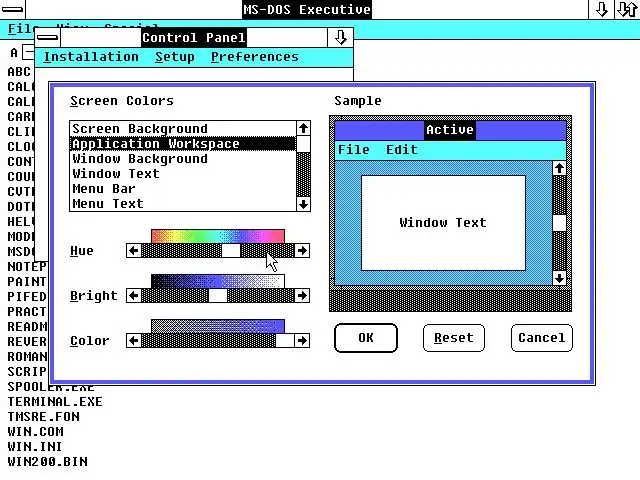
Task: Select Application Workspace in the list
Action: [183, 144]
